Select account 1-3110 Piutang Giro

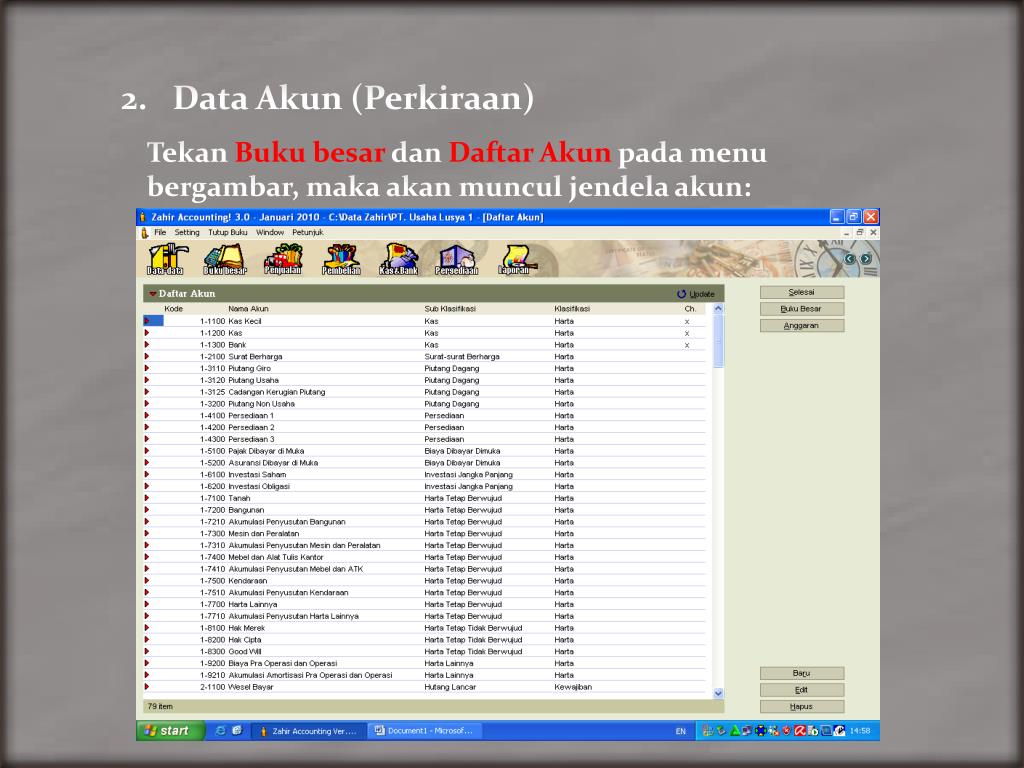click(x=424, y=368)
